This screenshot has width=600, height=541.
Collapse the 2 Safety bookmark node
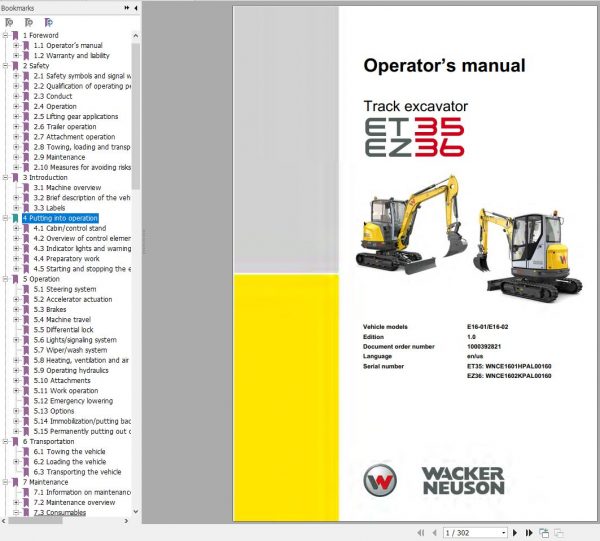click(x=5, y=65)
